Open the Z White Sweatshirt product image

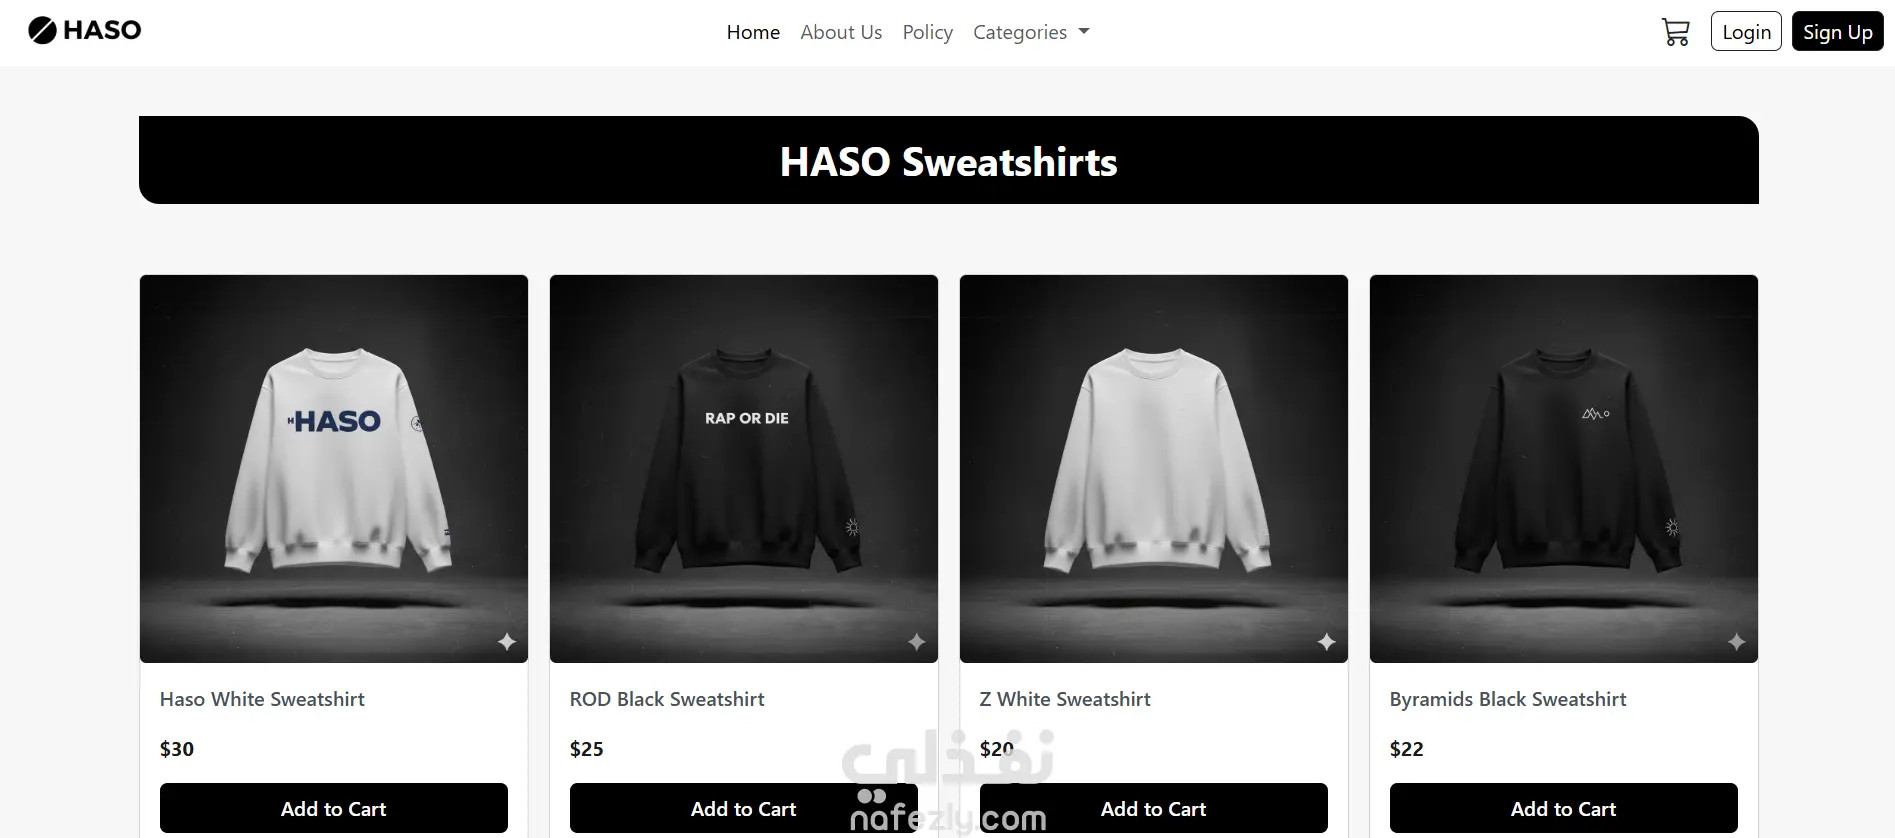coord(1154,469)
